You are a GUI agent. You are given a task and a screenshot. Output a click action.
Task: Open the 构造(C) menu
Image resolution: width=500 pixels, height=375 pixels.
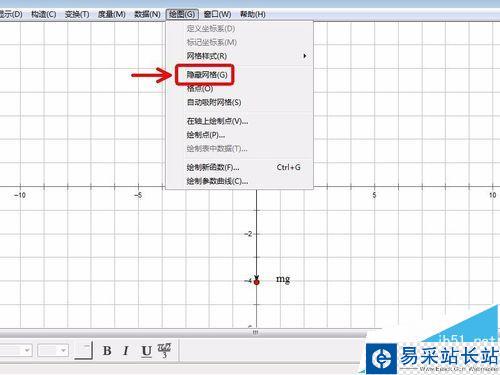[x=43, y=14]
